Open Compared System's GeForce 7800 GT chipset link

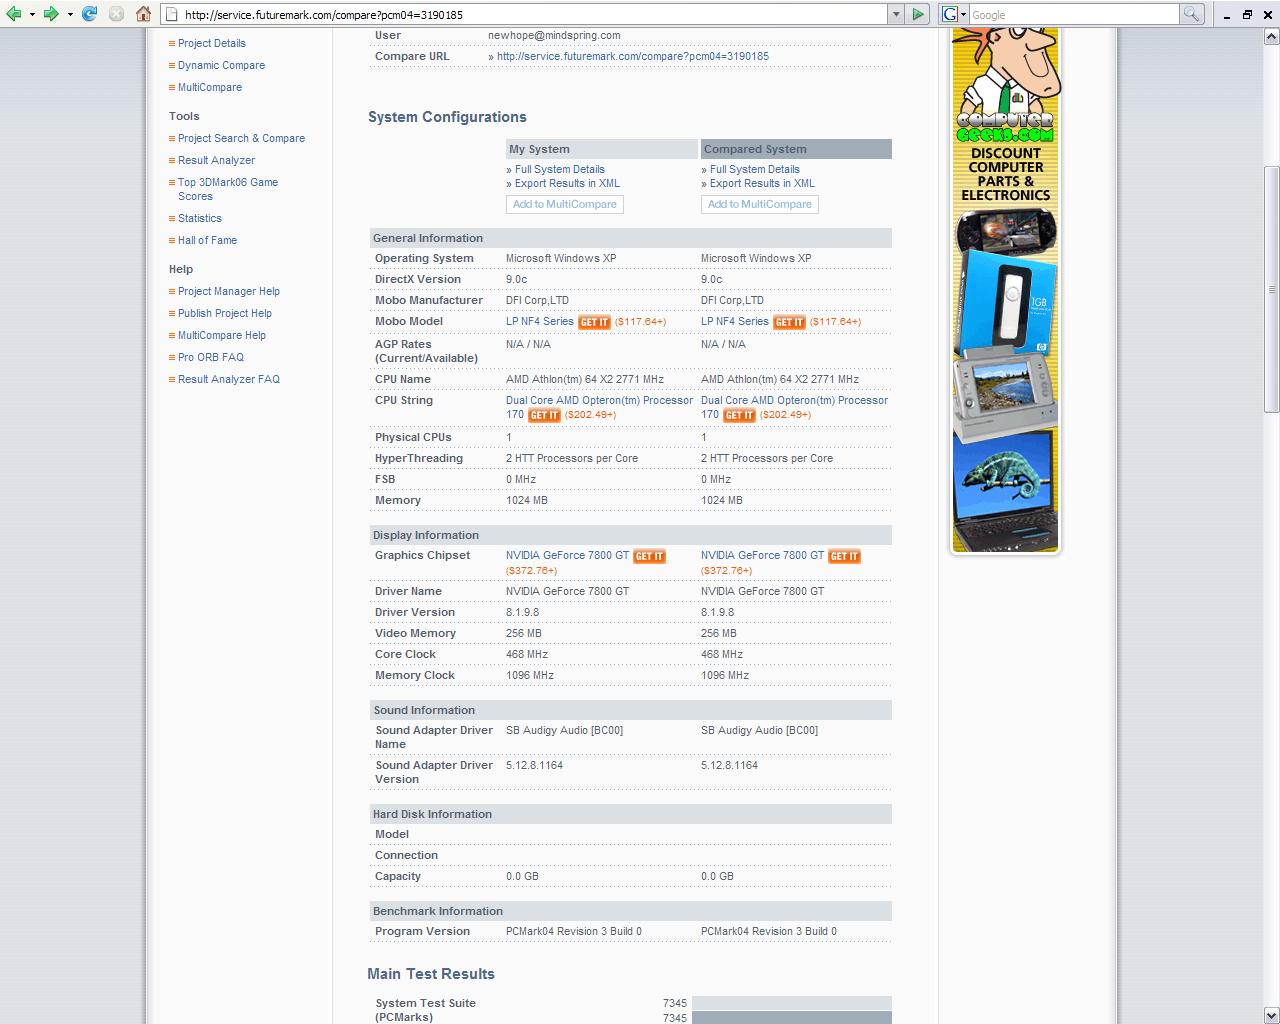pos(762,555)
